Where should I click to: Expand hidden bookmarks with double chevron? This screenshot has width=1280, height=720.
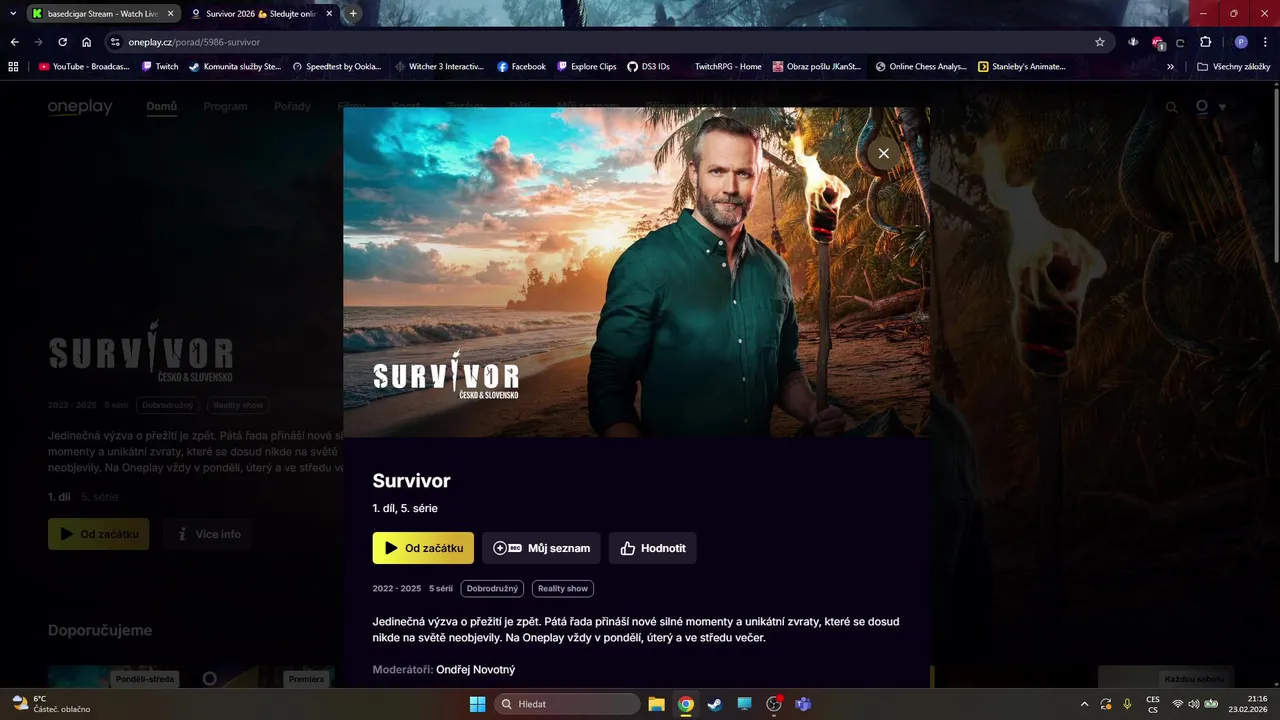coord(1171,67)
